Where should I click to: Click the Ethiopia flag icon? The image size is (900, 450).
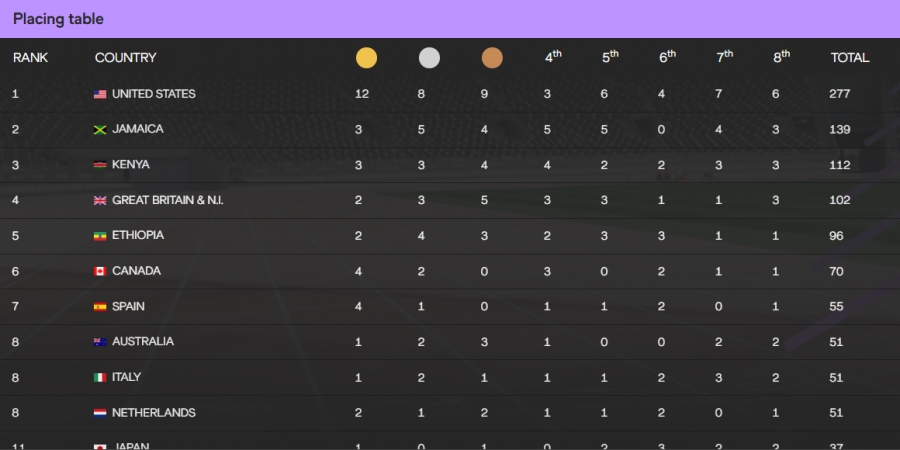100,236
